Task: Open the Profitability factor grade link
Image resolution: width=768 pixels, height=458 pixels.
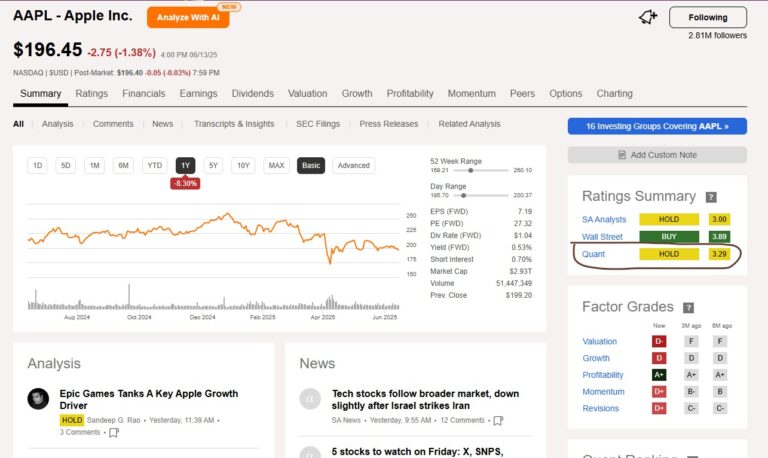Action: pos(603,375)
